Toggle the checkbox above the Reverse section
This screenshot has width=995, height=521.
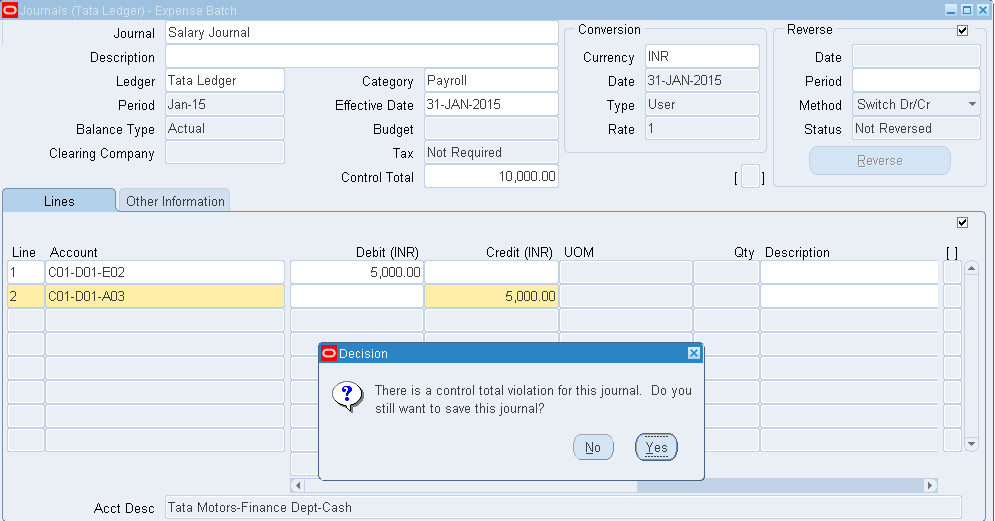(962, 30)
